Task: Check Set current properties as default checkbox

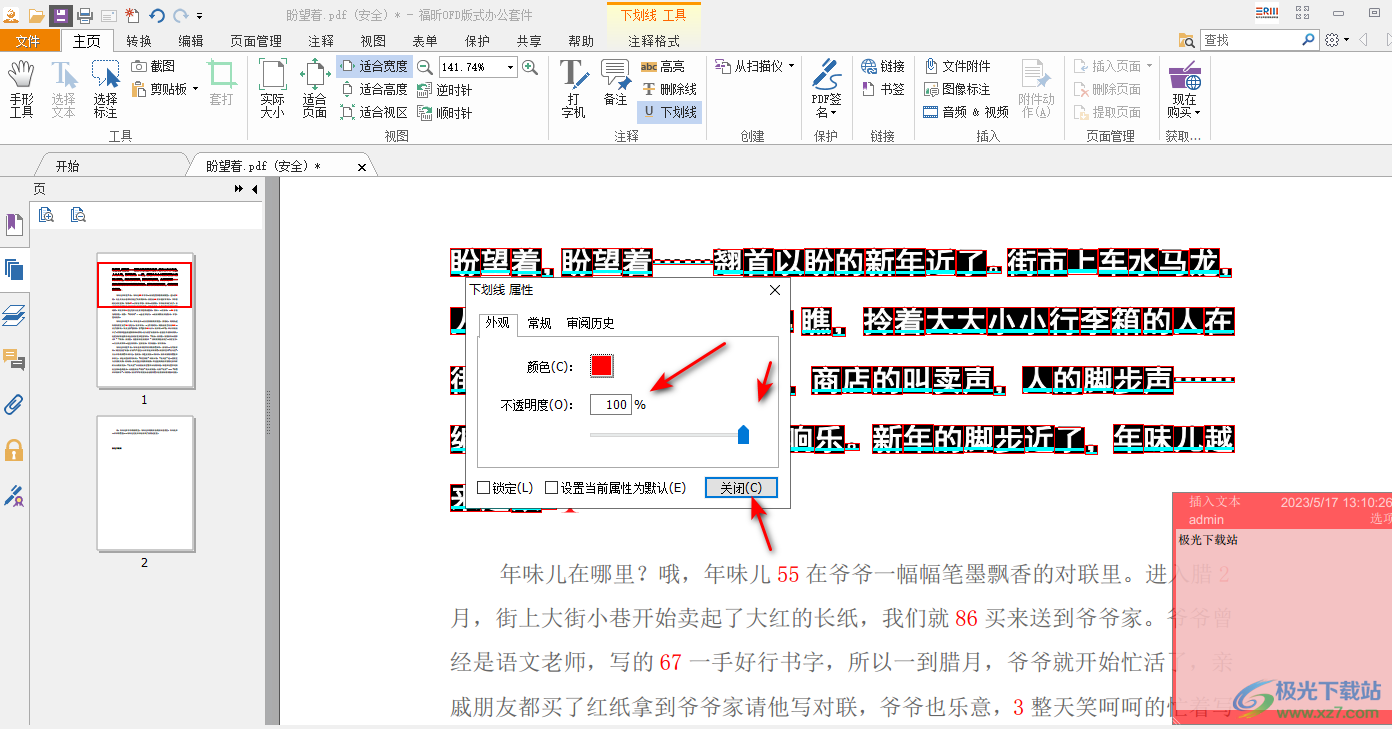Action: (551, 488)
